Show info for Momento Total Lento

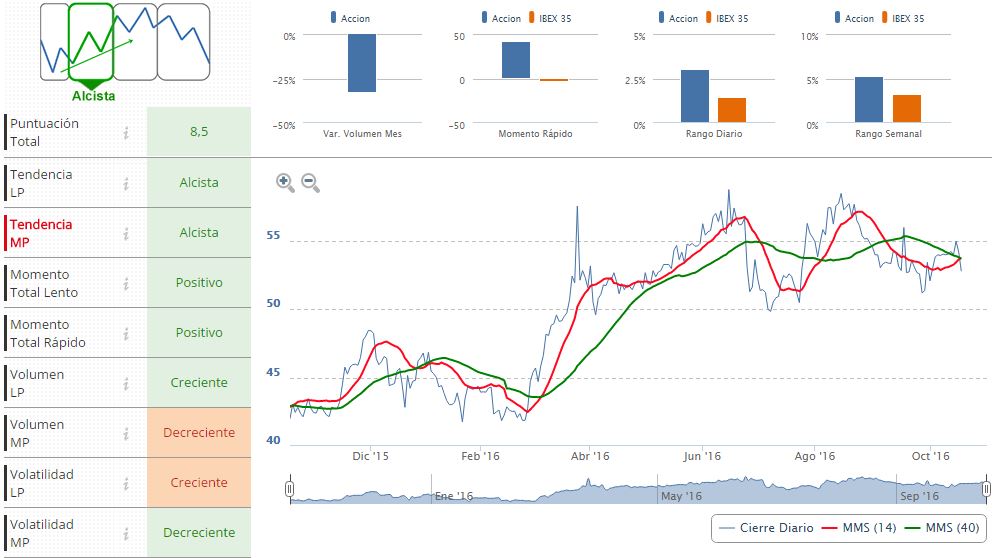126,283
